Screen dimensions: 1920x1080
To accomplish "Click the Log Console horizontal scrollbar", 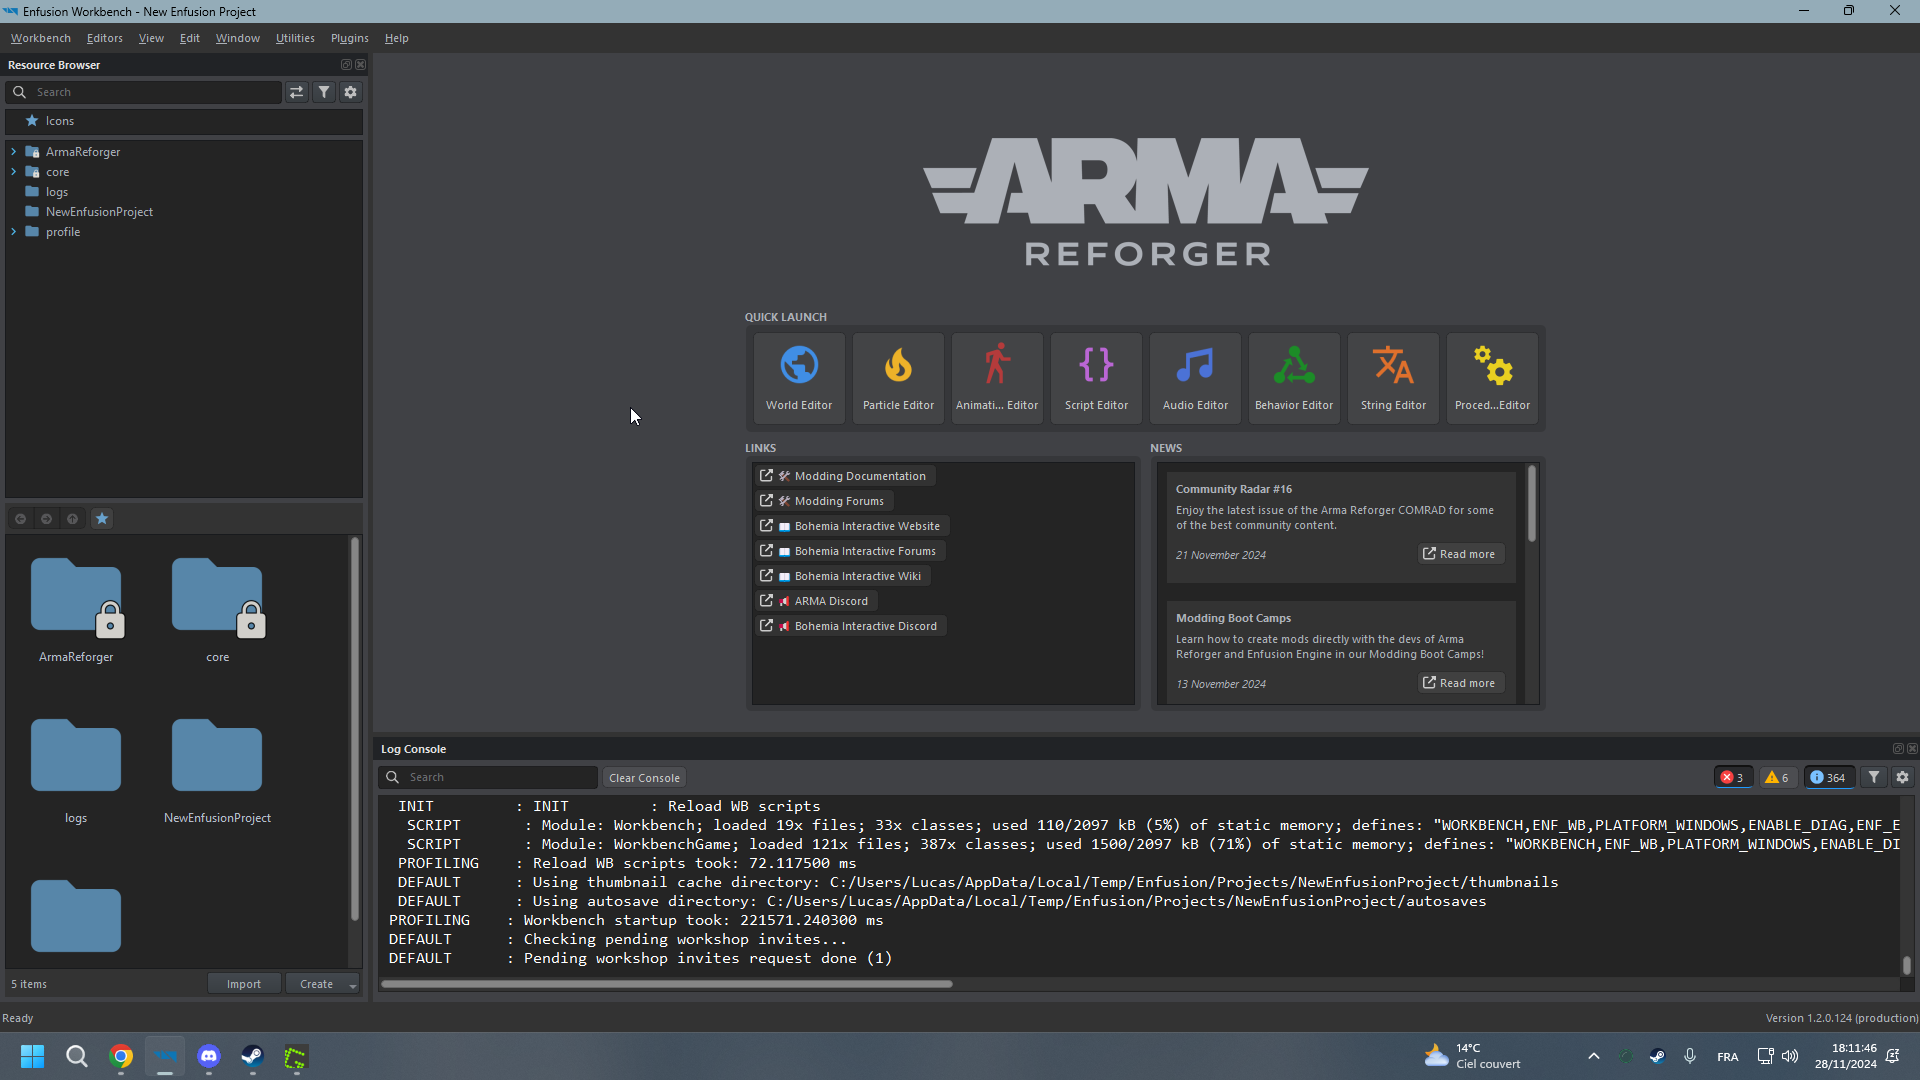I will (667, 984).
